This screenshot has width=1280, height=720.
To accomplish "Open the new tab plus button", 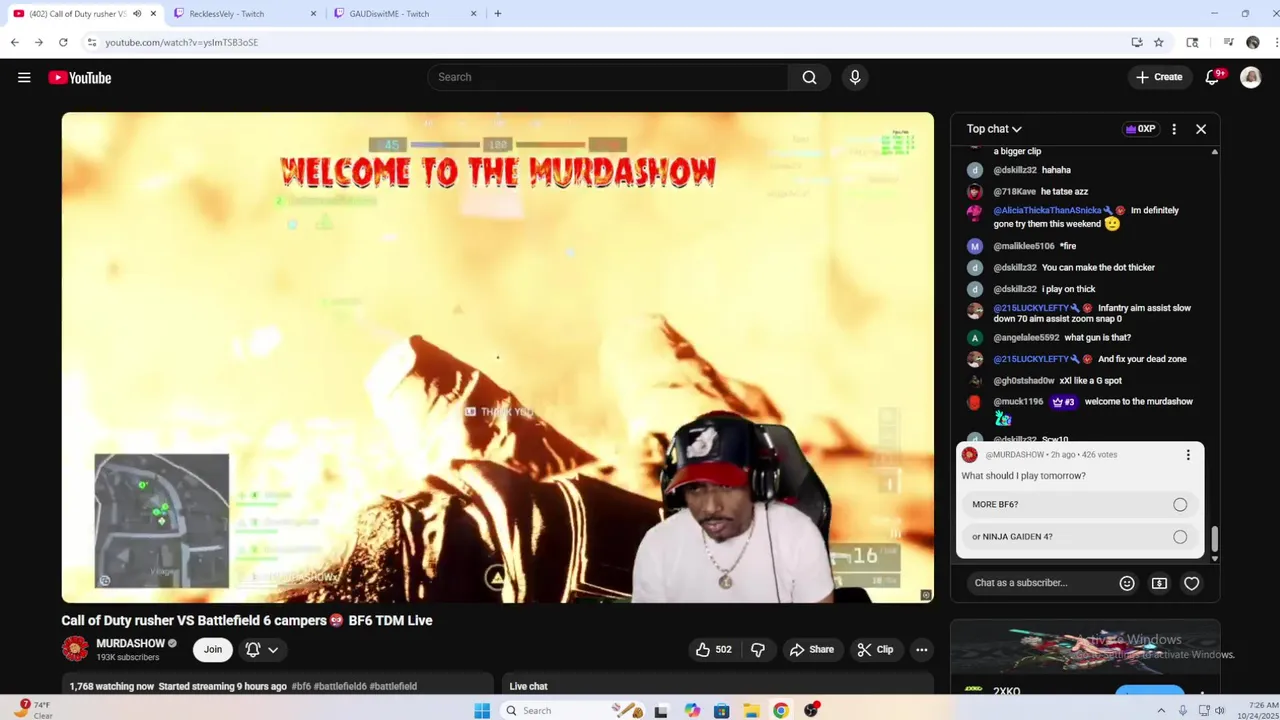I will 498,14.
